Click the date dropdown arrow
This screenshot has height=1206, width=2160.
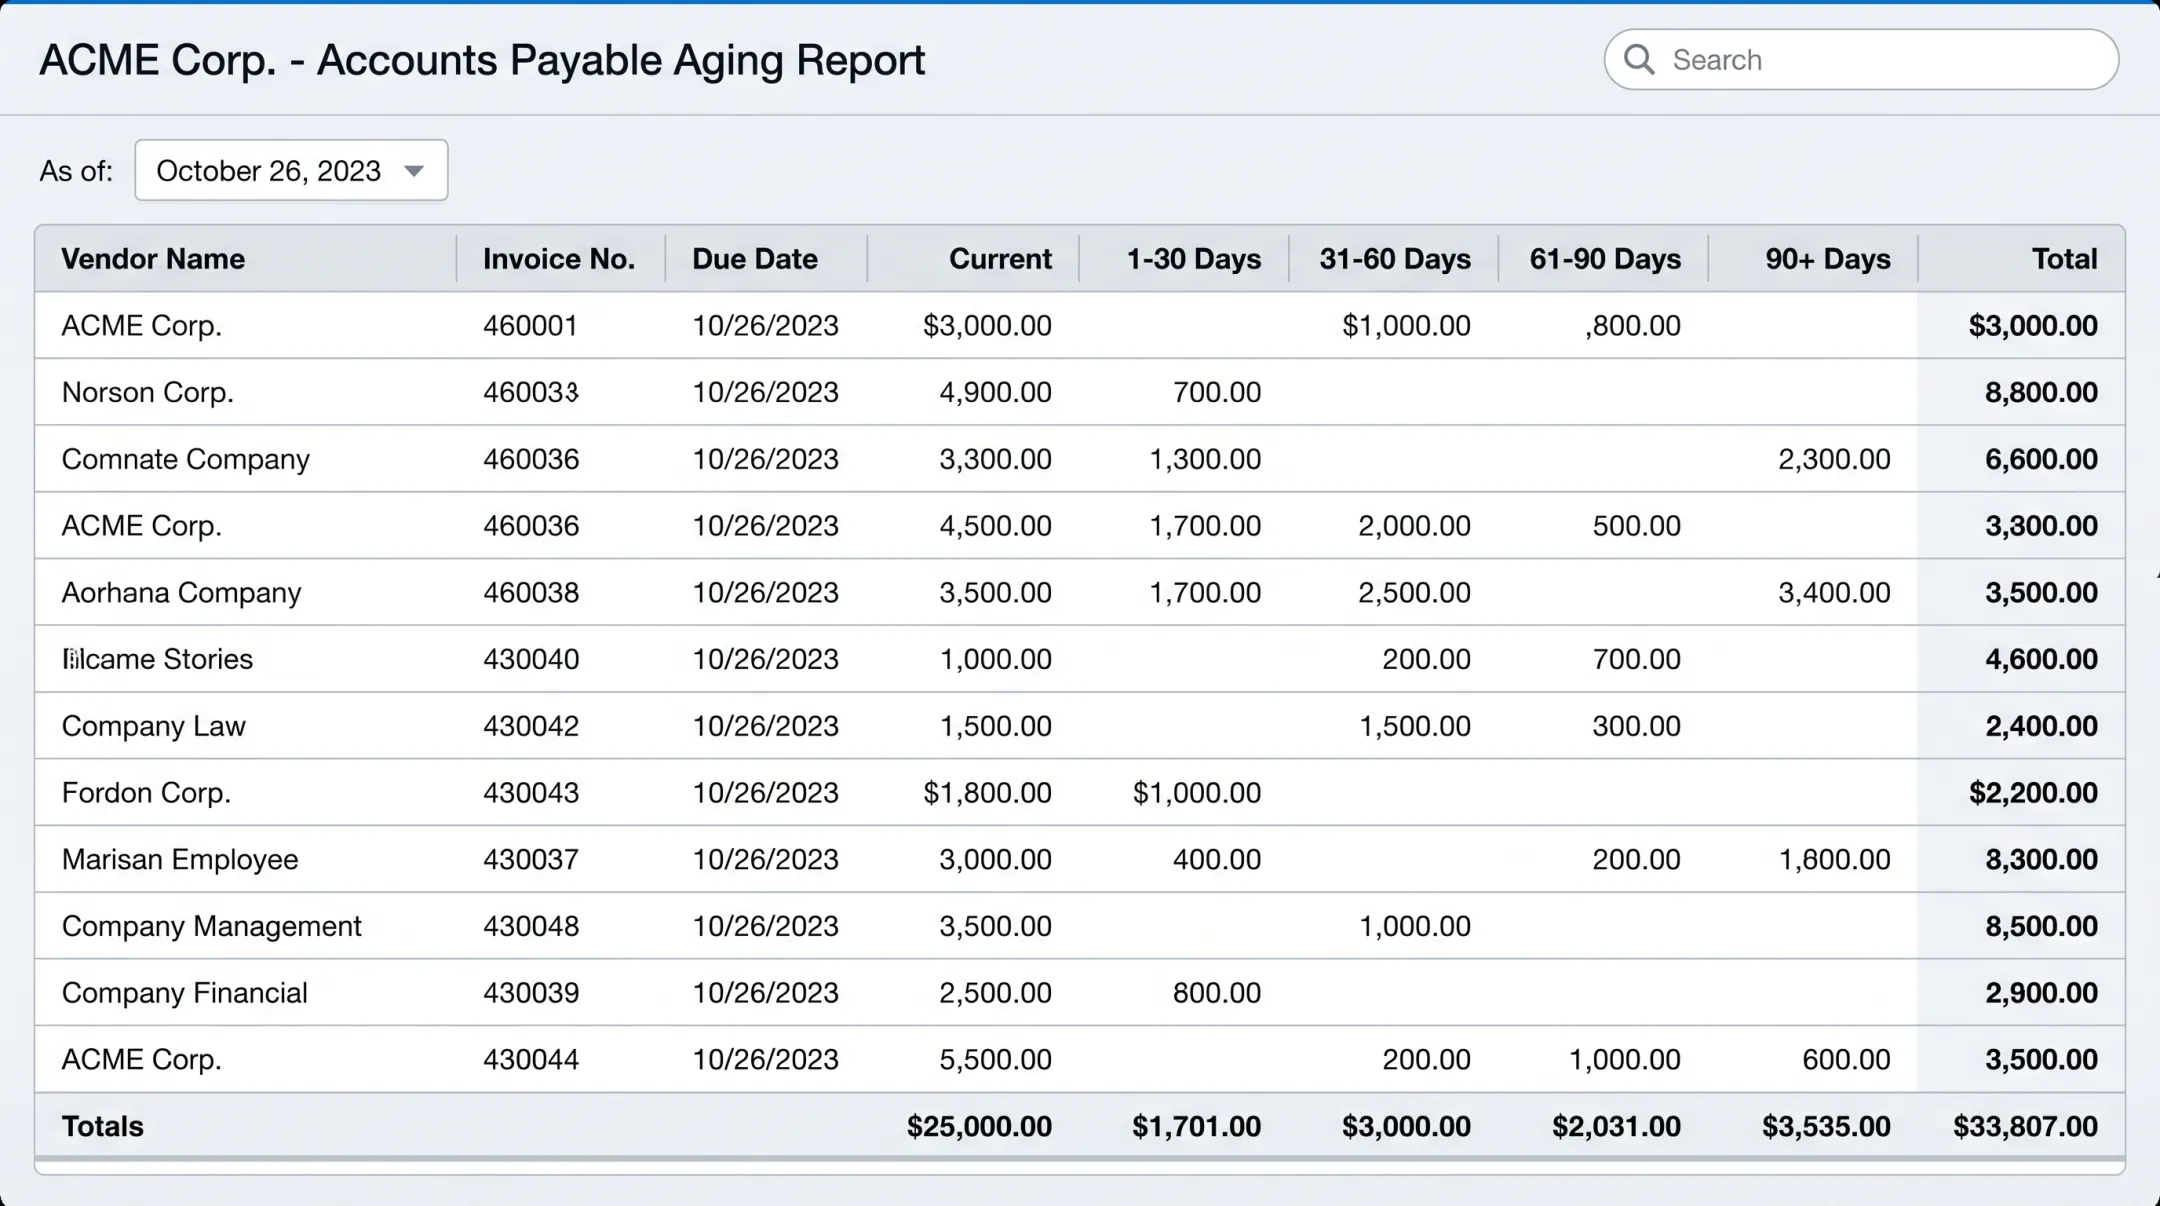pyautogui.click(x=414, y=171)
